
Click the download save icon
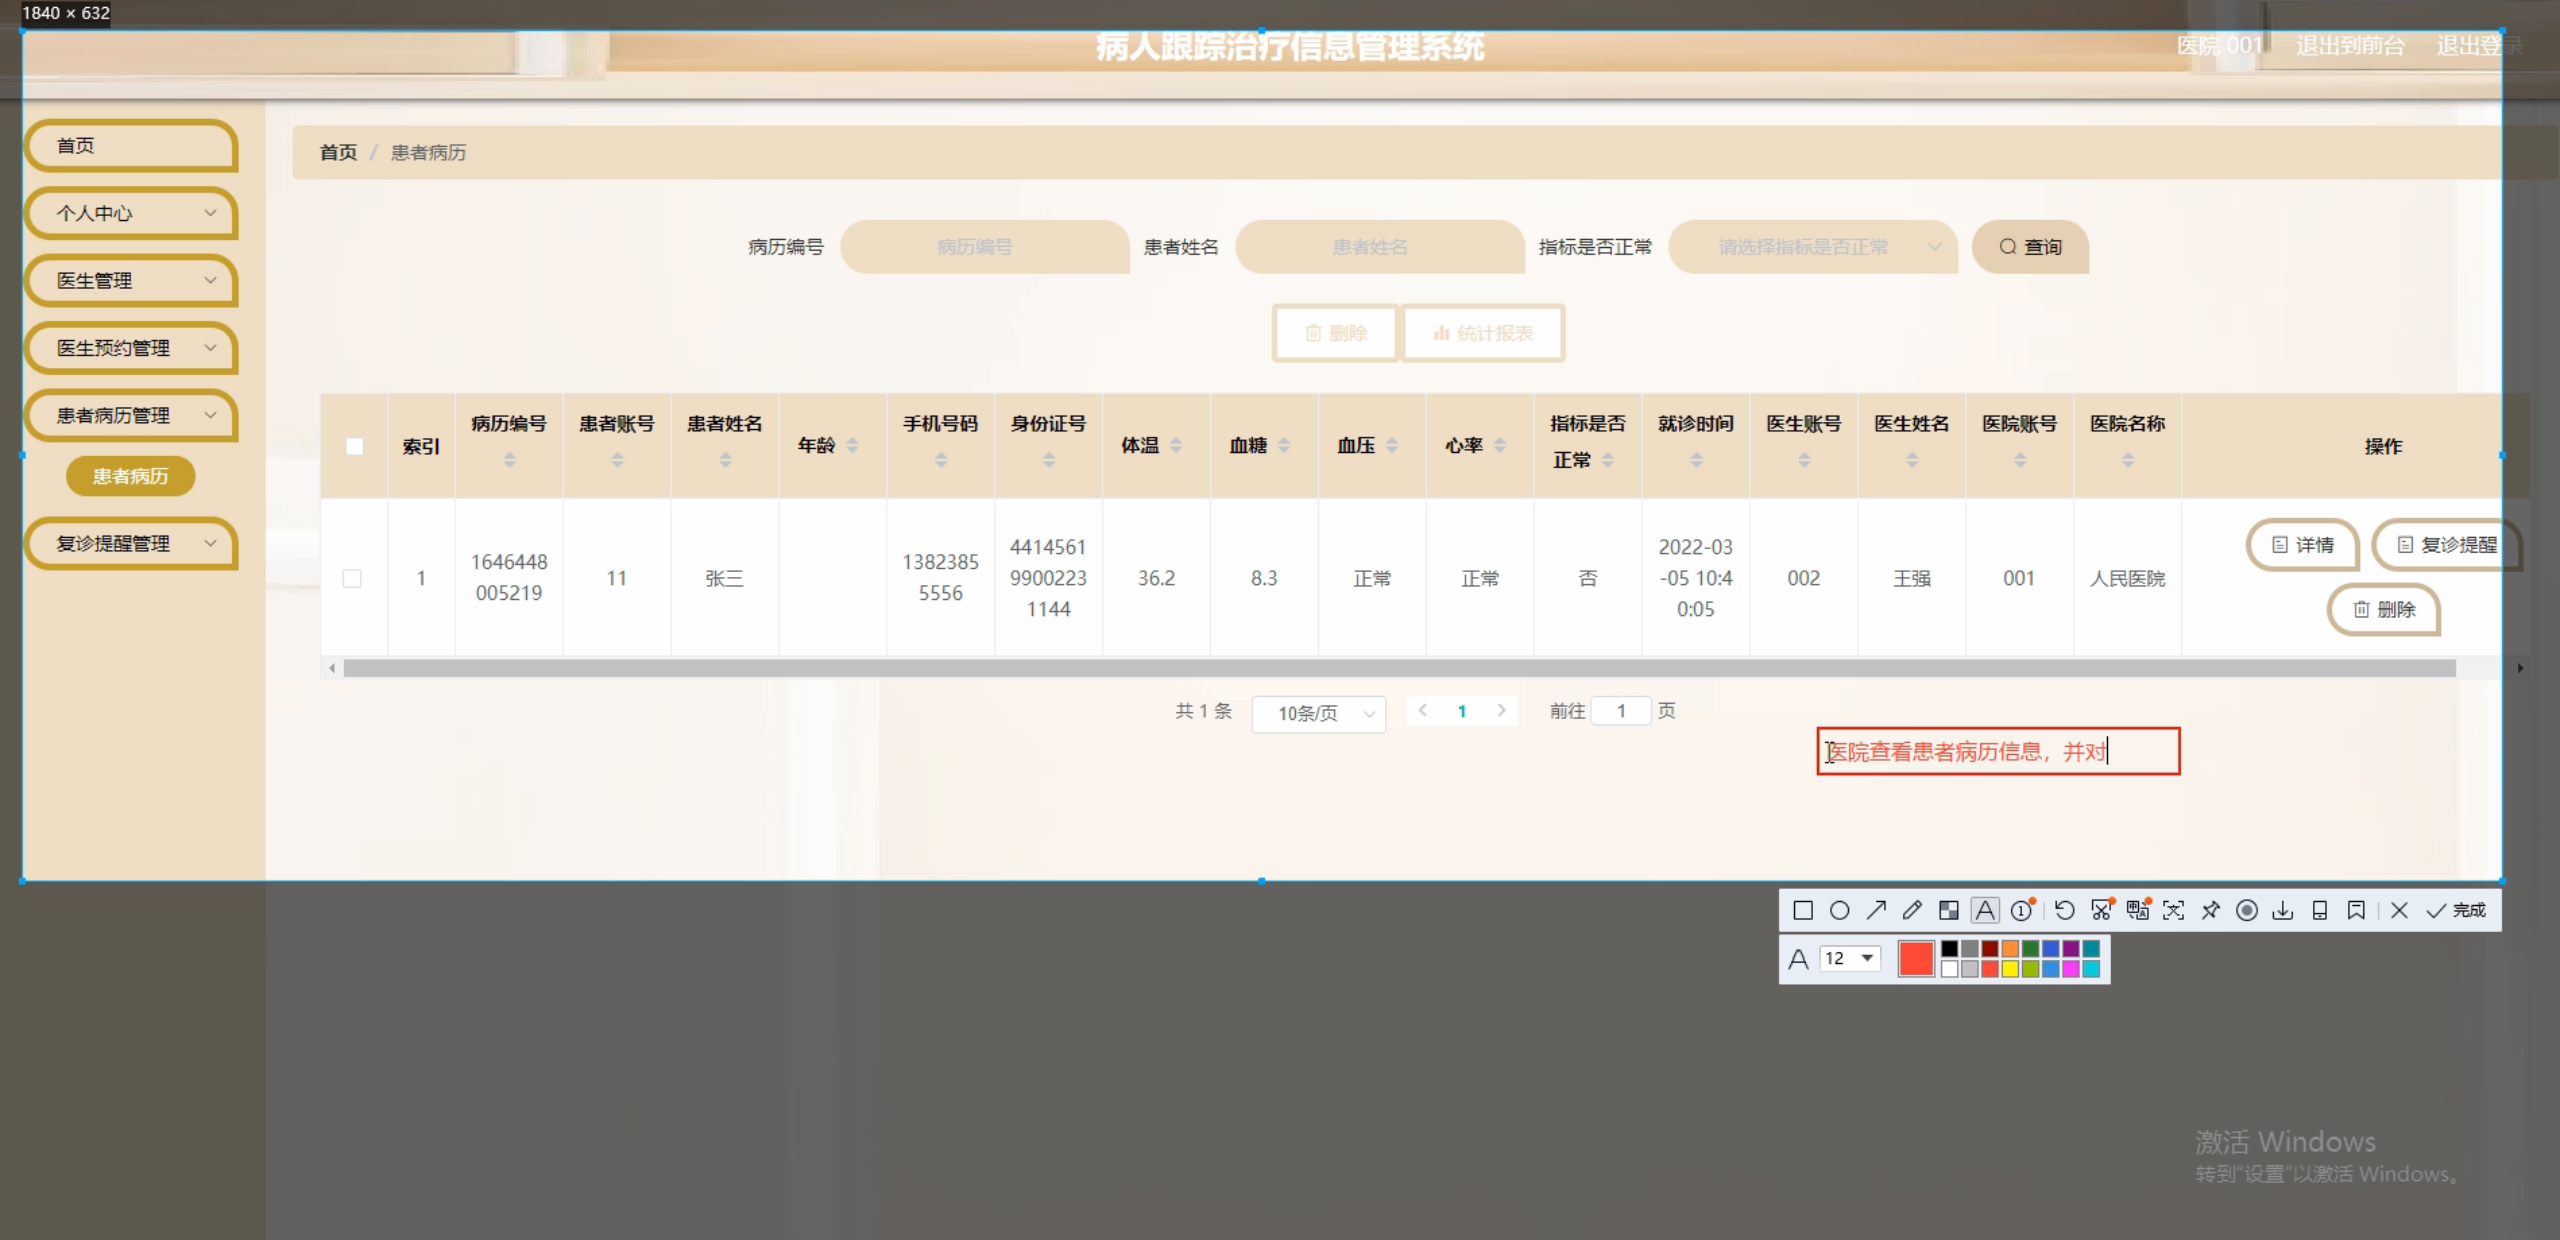pyautogui.click(x=2283, y=910)
